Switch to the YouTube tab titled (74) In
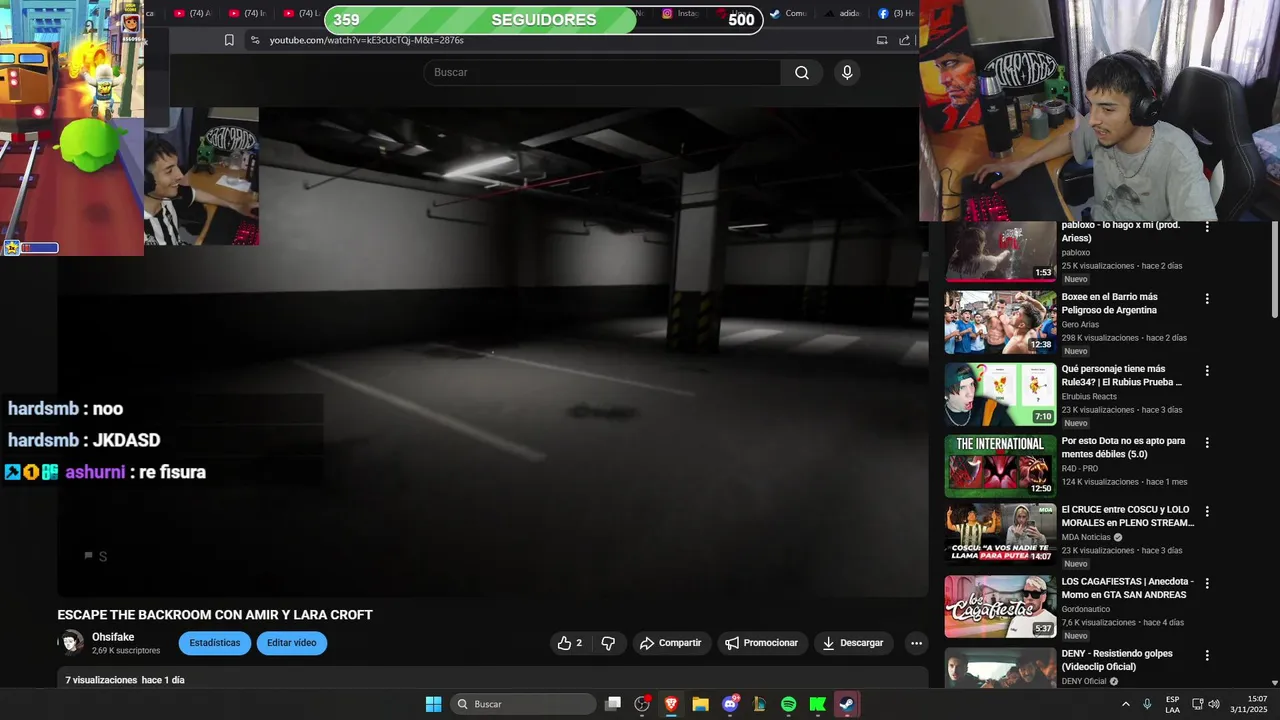The width and height of the screenshot is (1280, 720). (248, 14)
